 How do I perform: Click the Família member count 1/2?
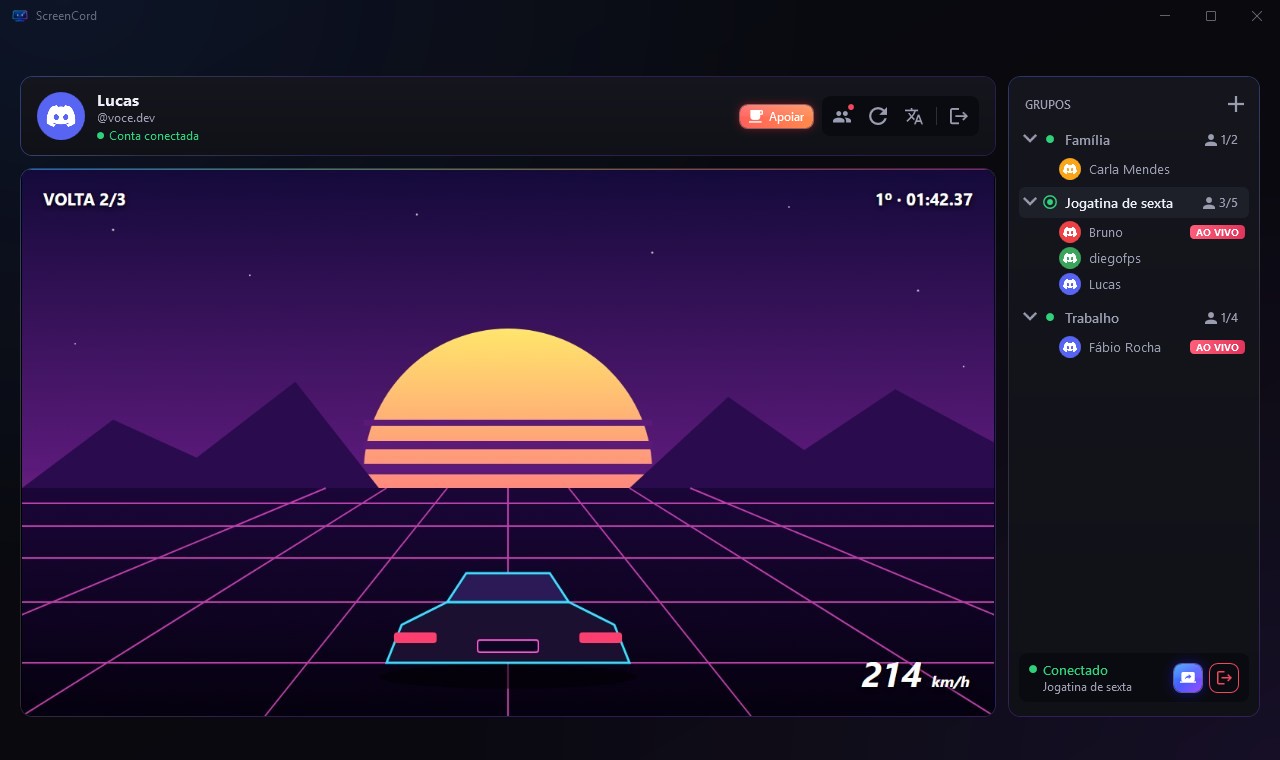[x=1221, y=140]
